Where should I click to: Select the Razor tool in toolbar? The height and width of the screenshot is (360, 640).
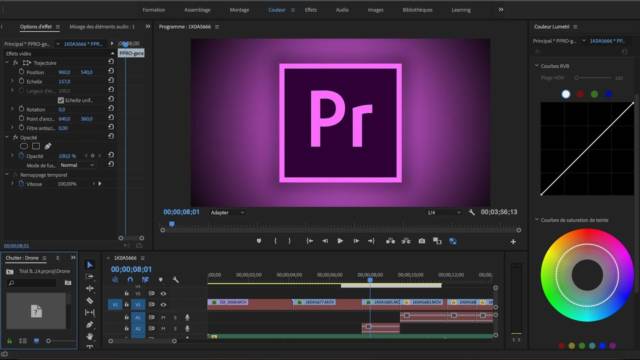click(x=90, y=301)
